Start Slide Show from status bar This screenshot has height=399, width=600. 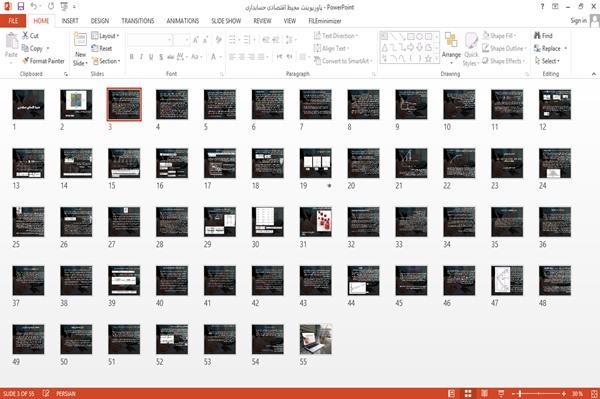point(501,393)
